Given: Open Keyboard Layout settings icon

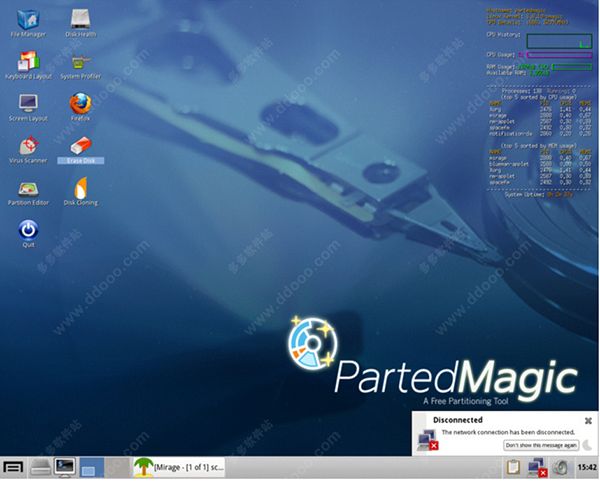Looking at the screenshot, I should coord(28,65).
